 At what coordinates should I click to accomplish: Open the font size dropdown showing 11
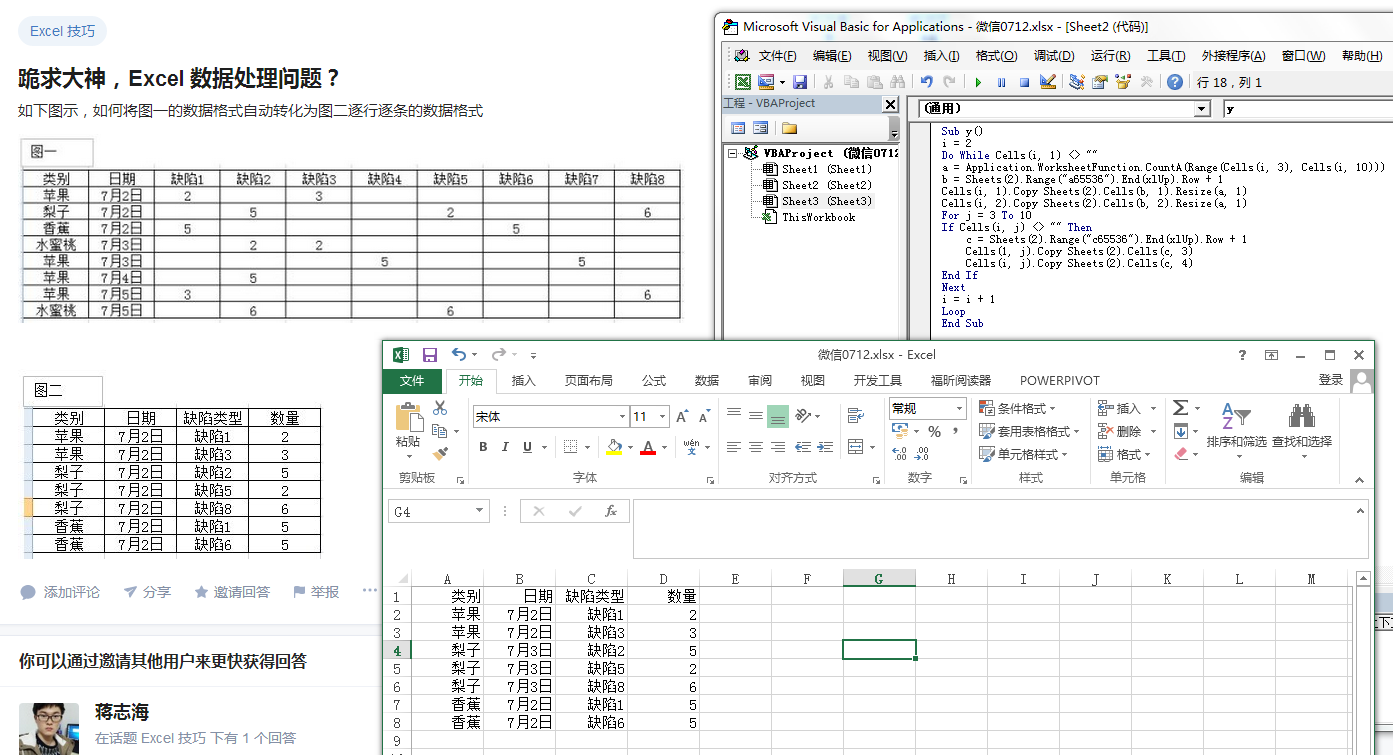tap(663, 417)
